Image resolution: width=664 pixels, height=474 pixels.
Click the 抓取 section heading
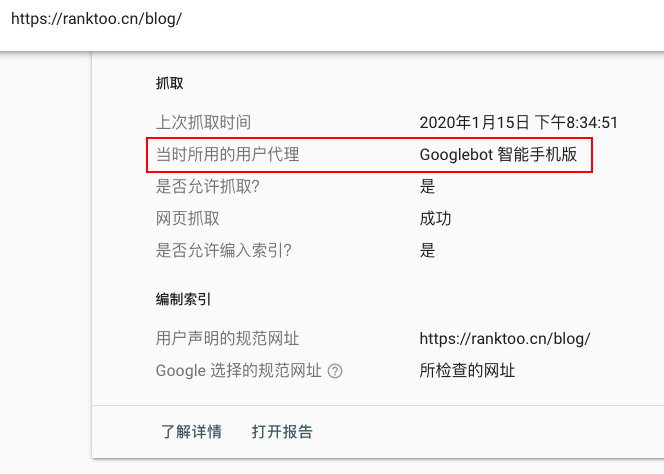pyautogui.click(x=169, y=83)
